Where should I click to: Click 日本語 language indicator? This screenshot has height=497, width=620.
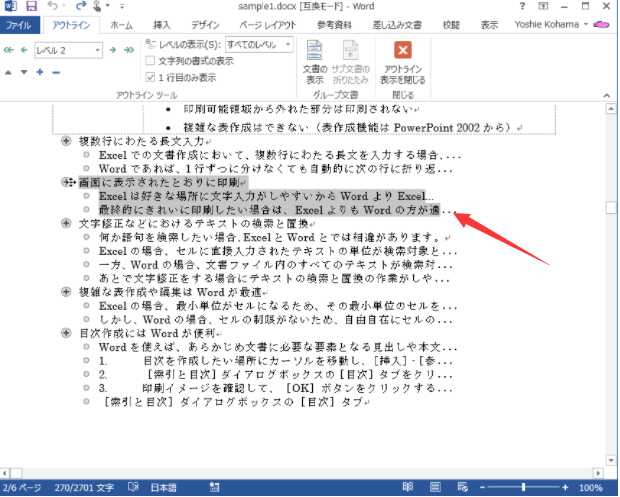tap(164, 488)
